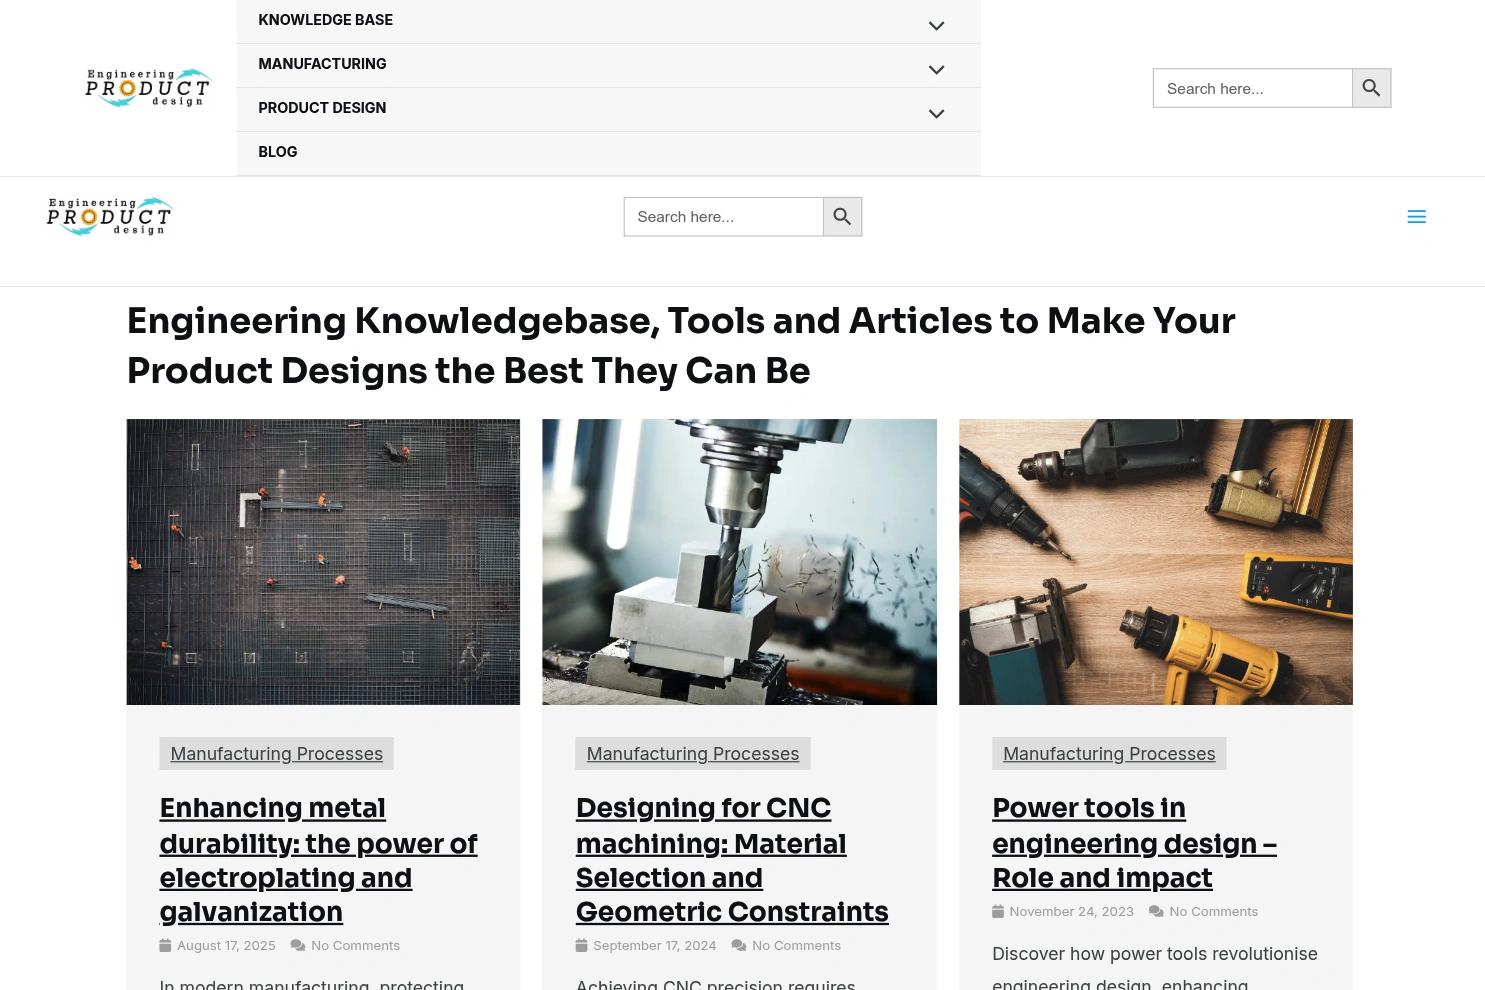Click No Comments on the power tools article
This screenshot has height=990, width=1485.
coord(1213,911)
